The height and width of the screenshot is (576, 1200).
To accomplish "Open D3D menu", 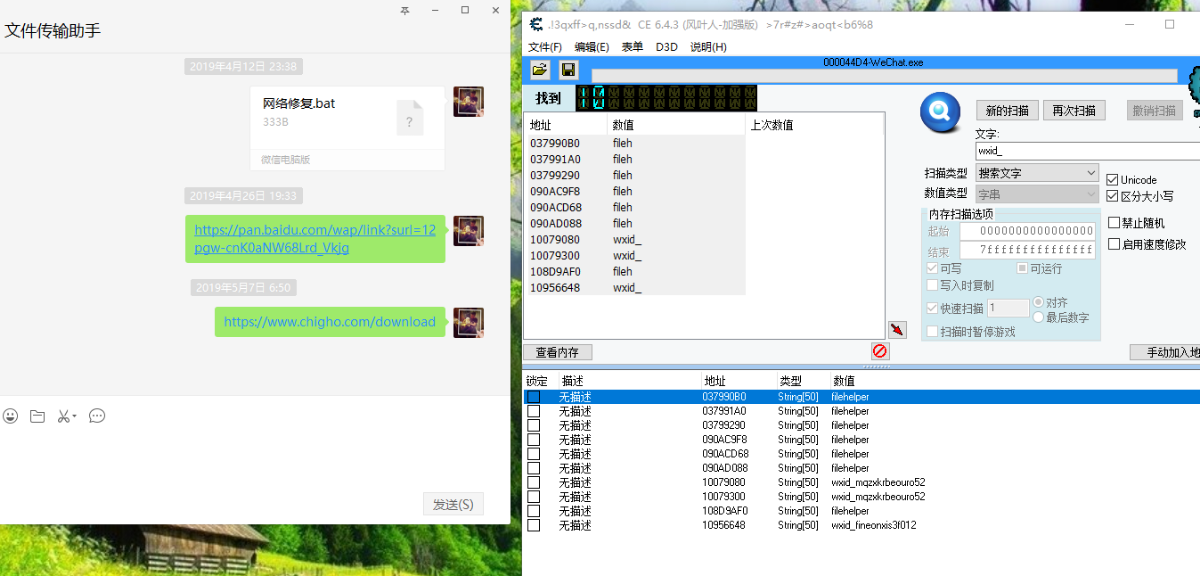I will [667, 47].
